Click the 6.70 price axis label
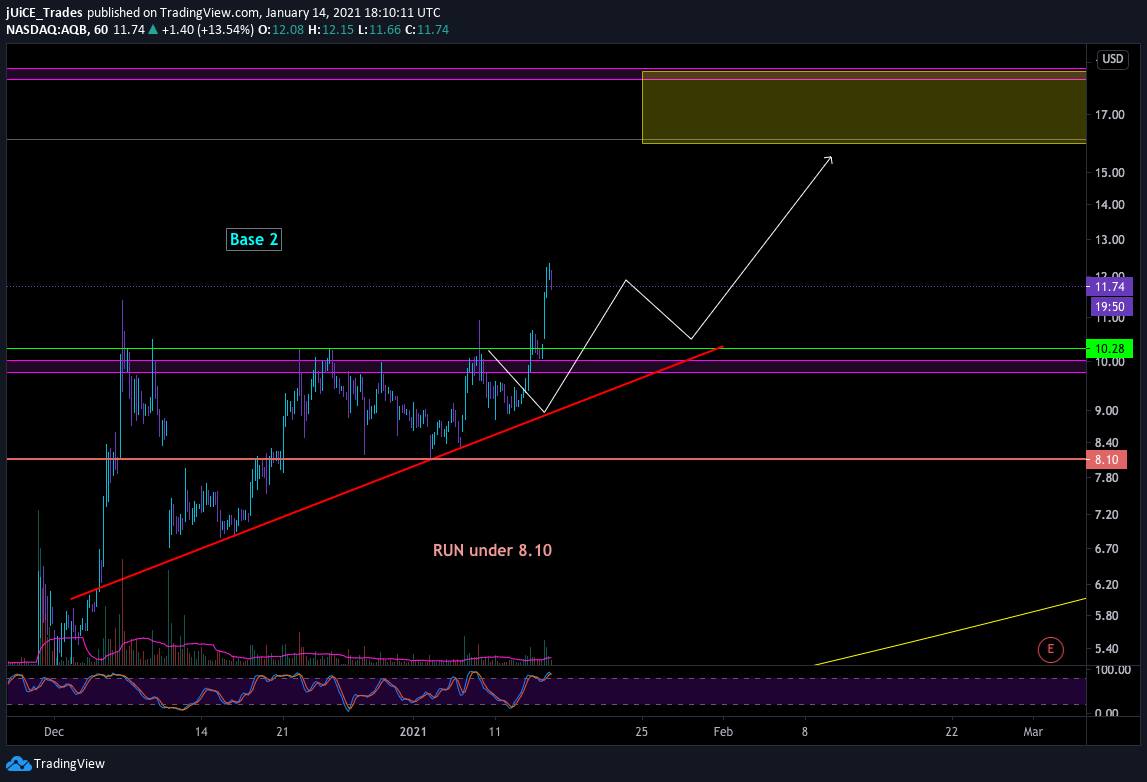This screenshot has height=782, width=1147. (1107, 549)
